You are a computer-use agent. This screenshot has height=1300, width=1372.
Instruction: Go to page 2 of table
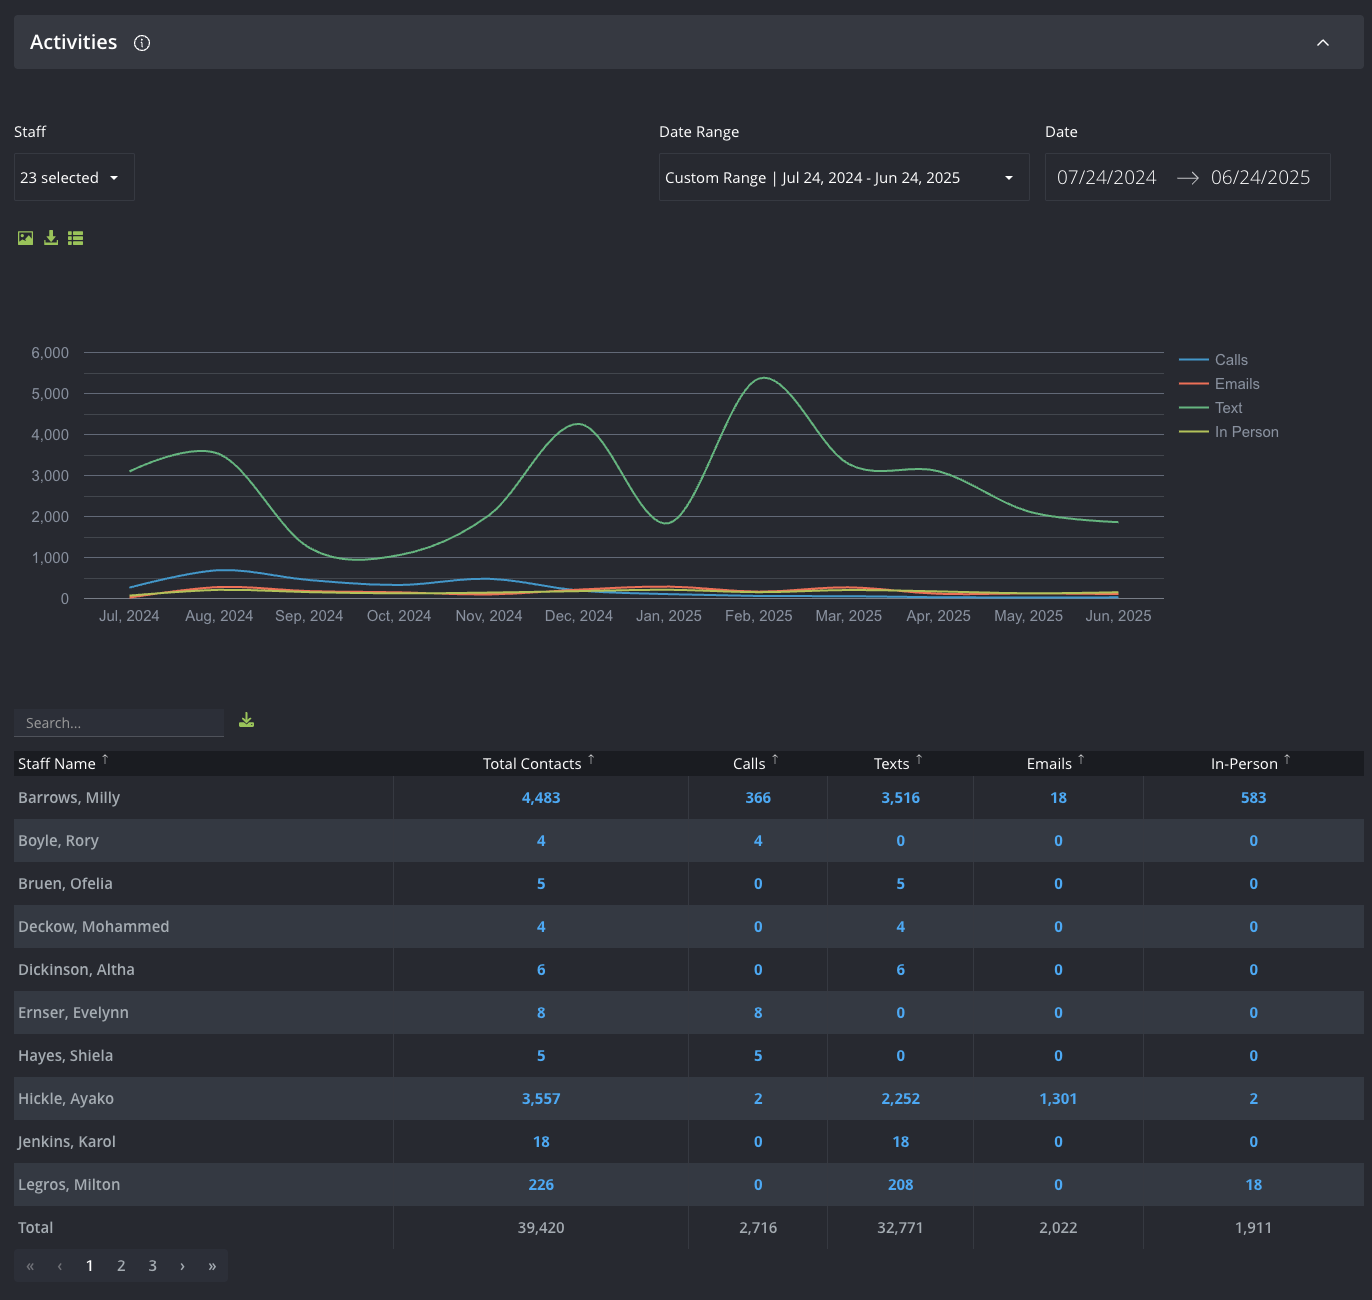pos(121,1266)
